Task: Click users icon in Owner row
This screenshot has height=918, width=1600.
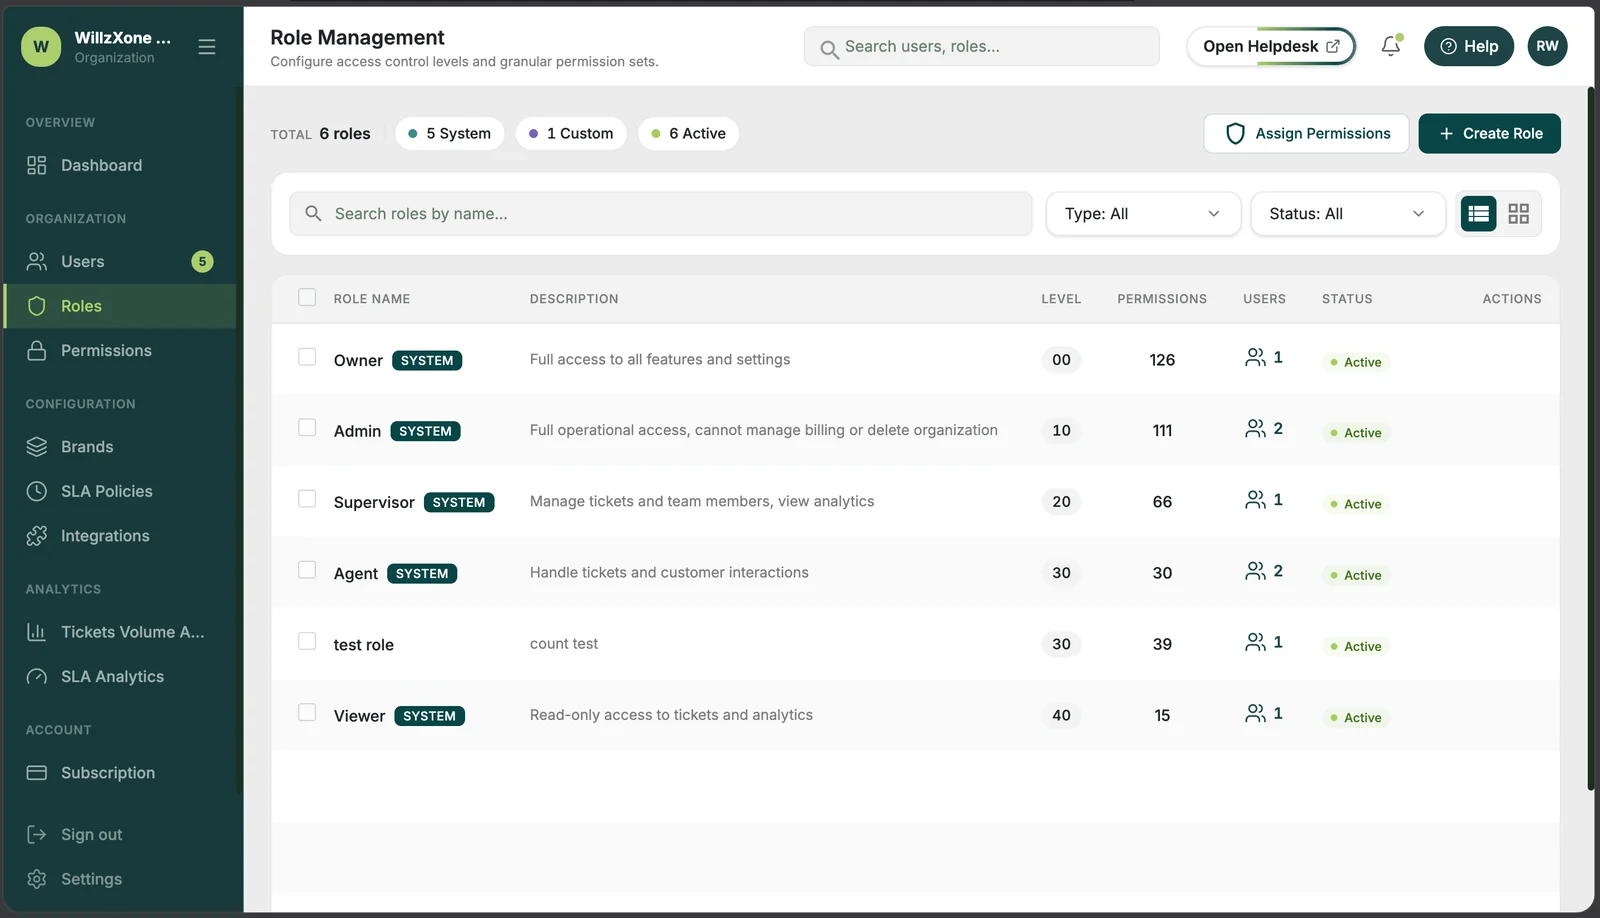Action: click(x=1255, y=357)
